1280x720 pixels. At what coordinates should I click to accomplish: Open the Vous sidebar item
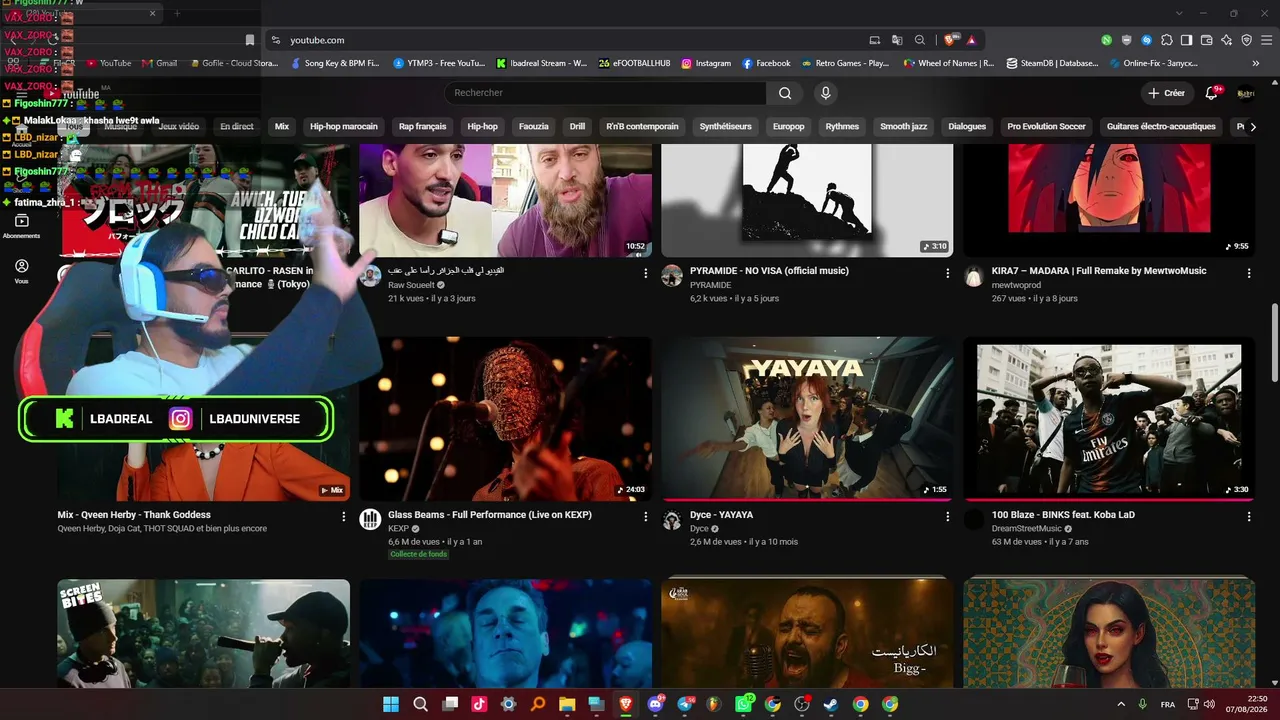tap(21, 271)
